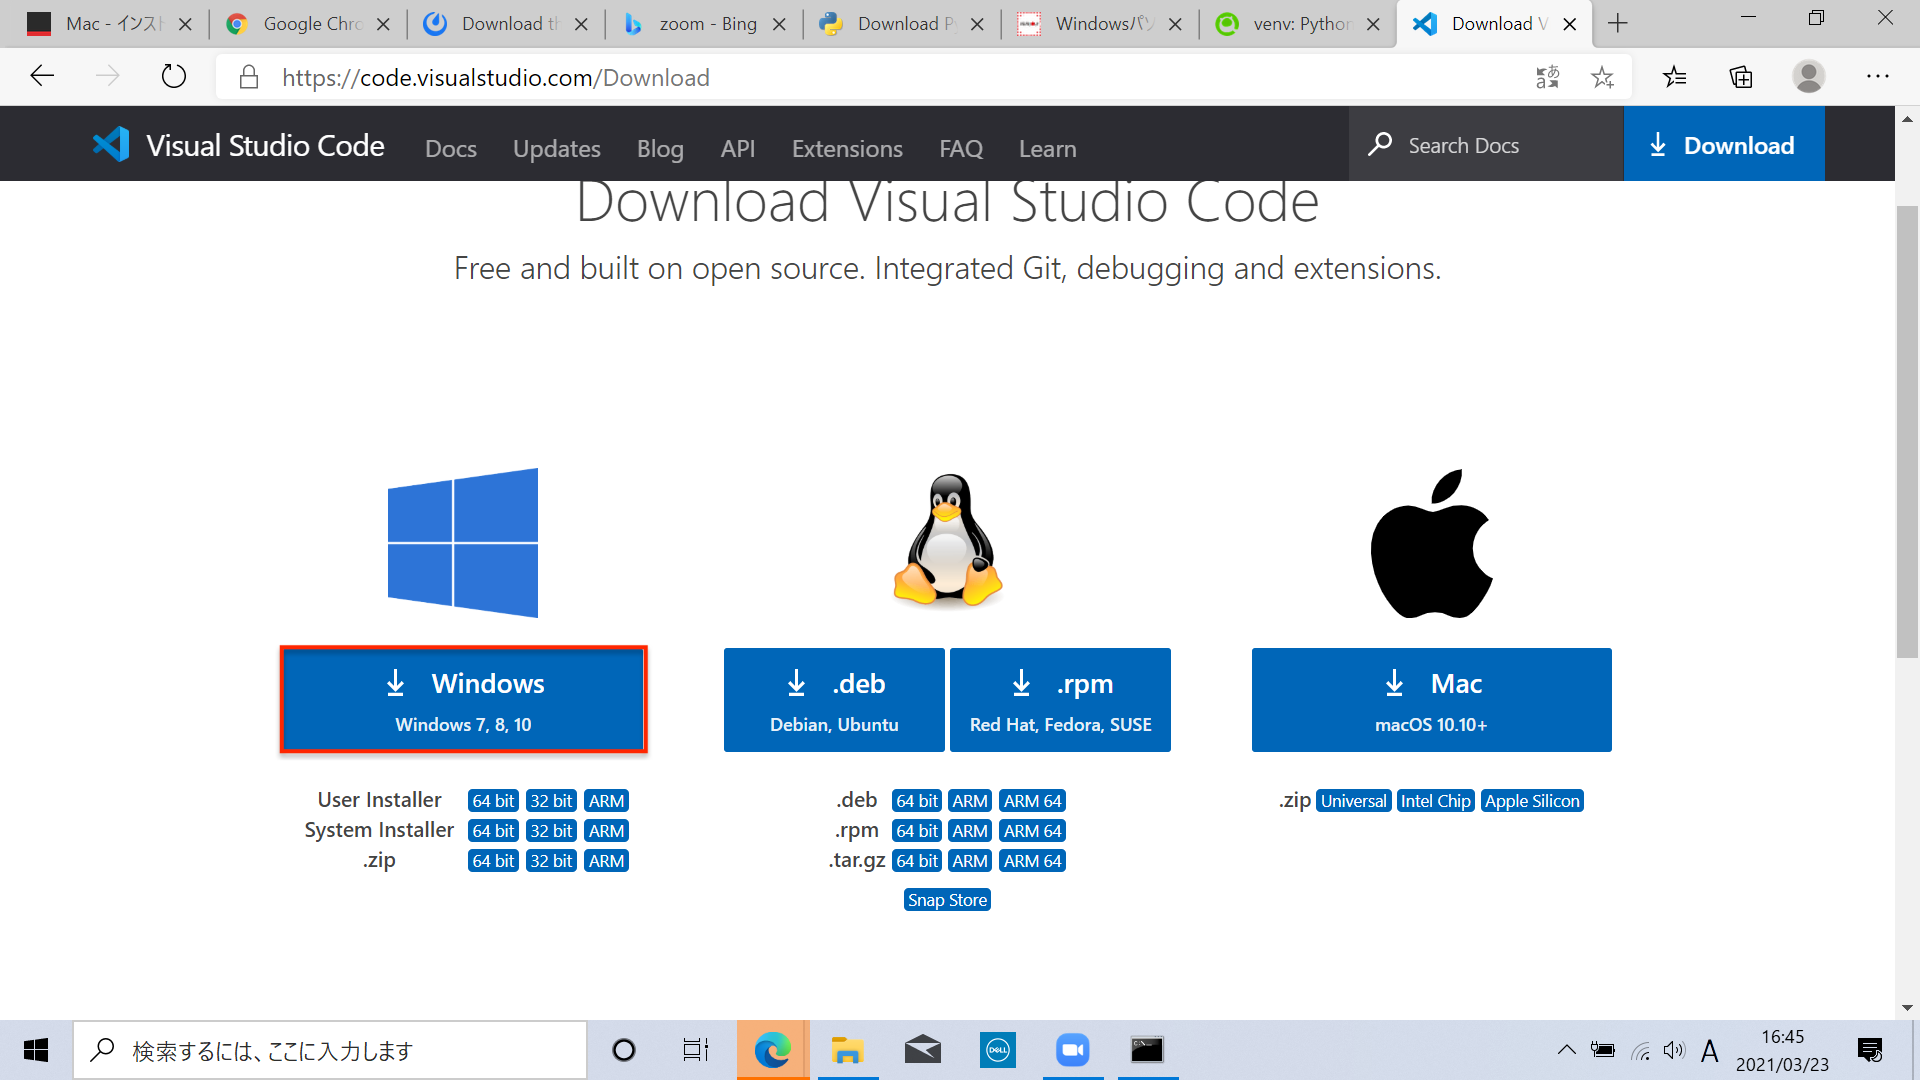Image resolution: width=1920 pixels, height=1080 pixels.
Task: Select Linux .deb ARM 64 link
Action: (x=1032, y=801)
